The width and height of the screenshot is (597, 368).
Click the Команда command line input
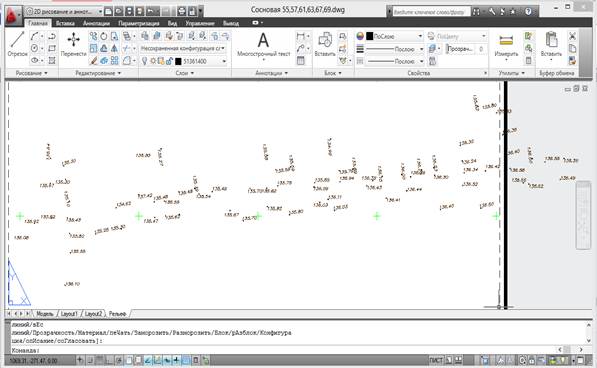[282, 350]
